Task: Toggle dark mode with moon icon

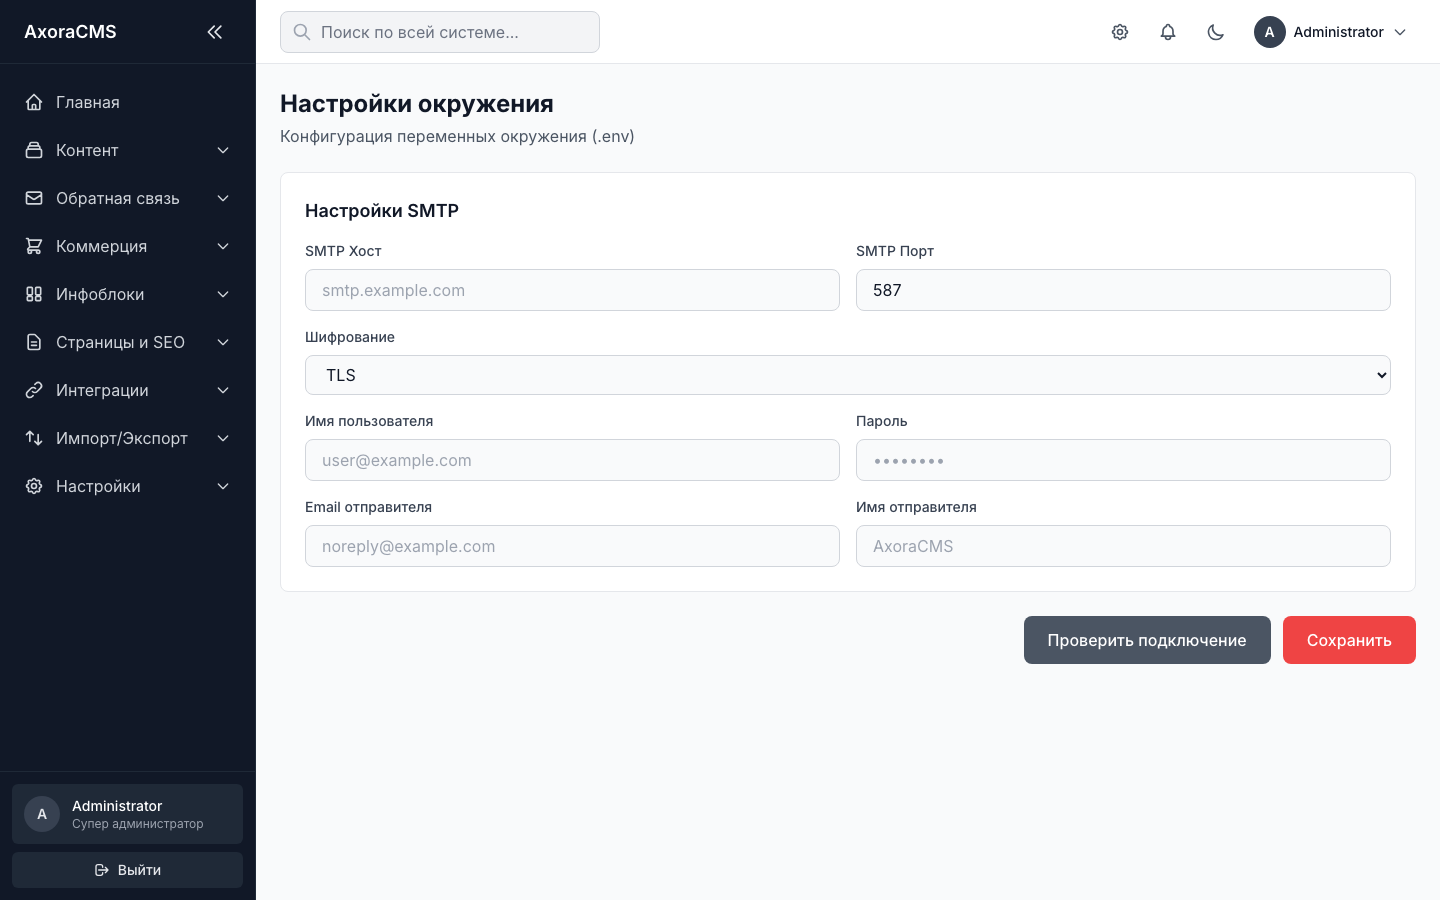Action: pos(1216,32)
